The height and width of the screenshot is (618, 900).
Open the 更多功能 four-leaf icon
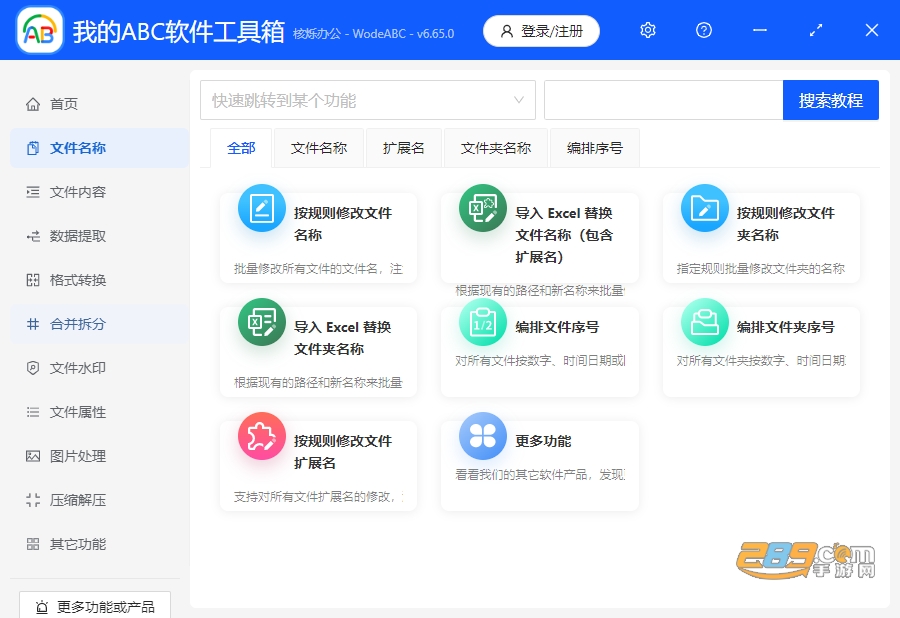tap(483, 436)
